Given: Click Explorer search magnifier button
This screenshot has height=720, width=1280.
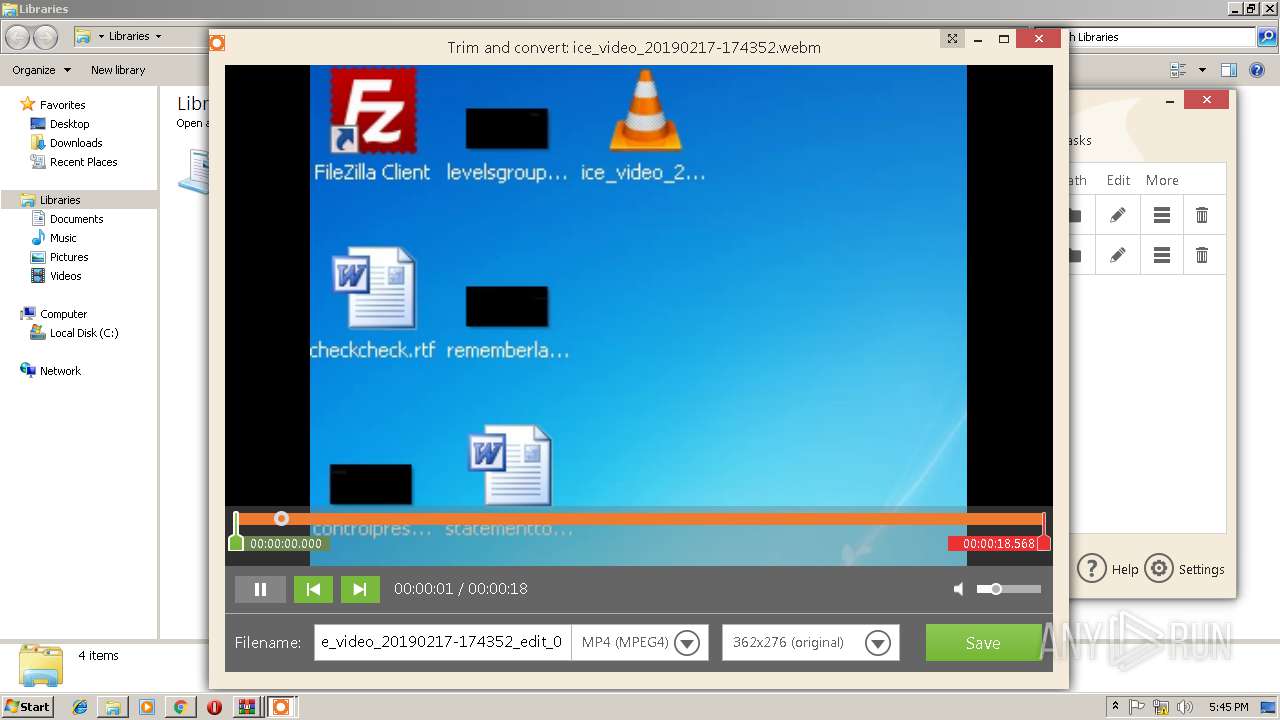Looking at the screenshot, I should 1268,37.
